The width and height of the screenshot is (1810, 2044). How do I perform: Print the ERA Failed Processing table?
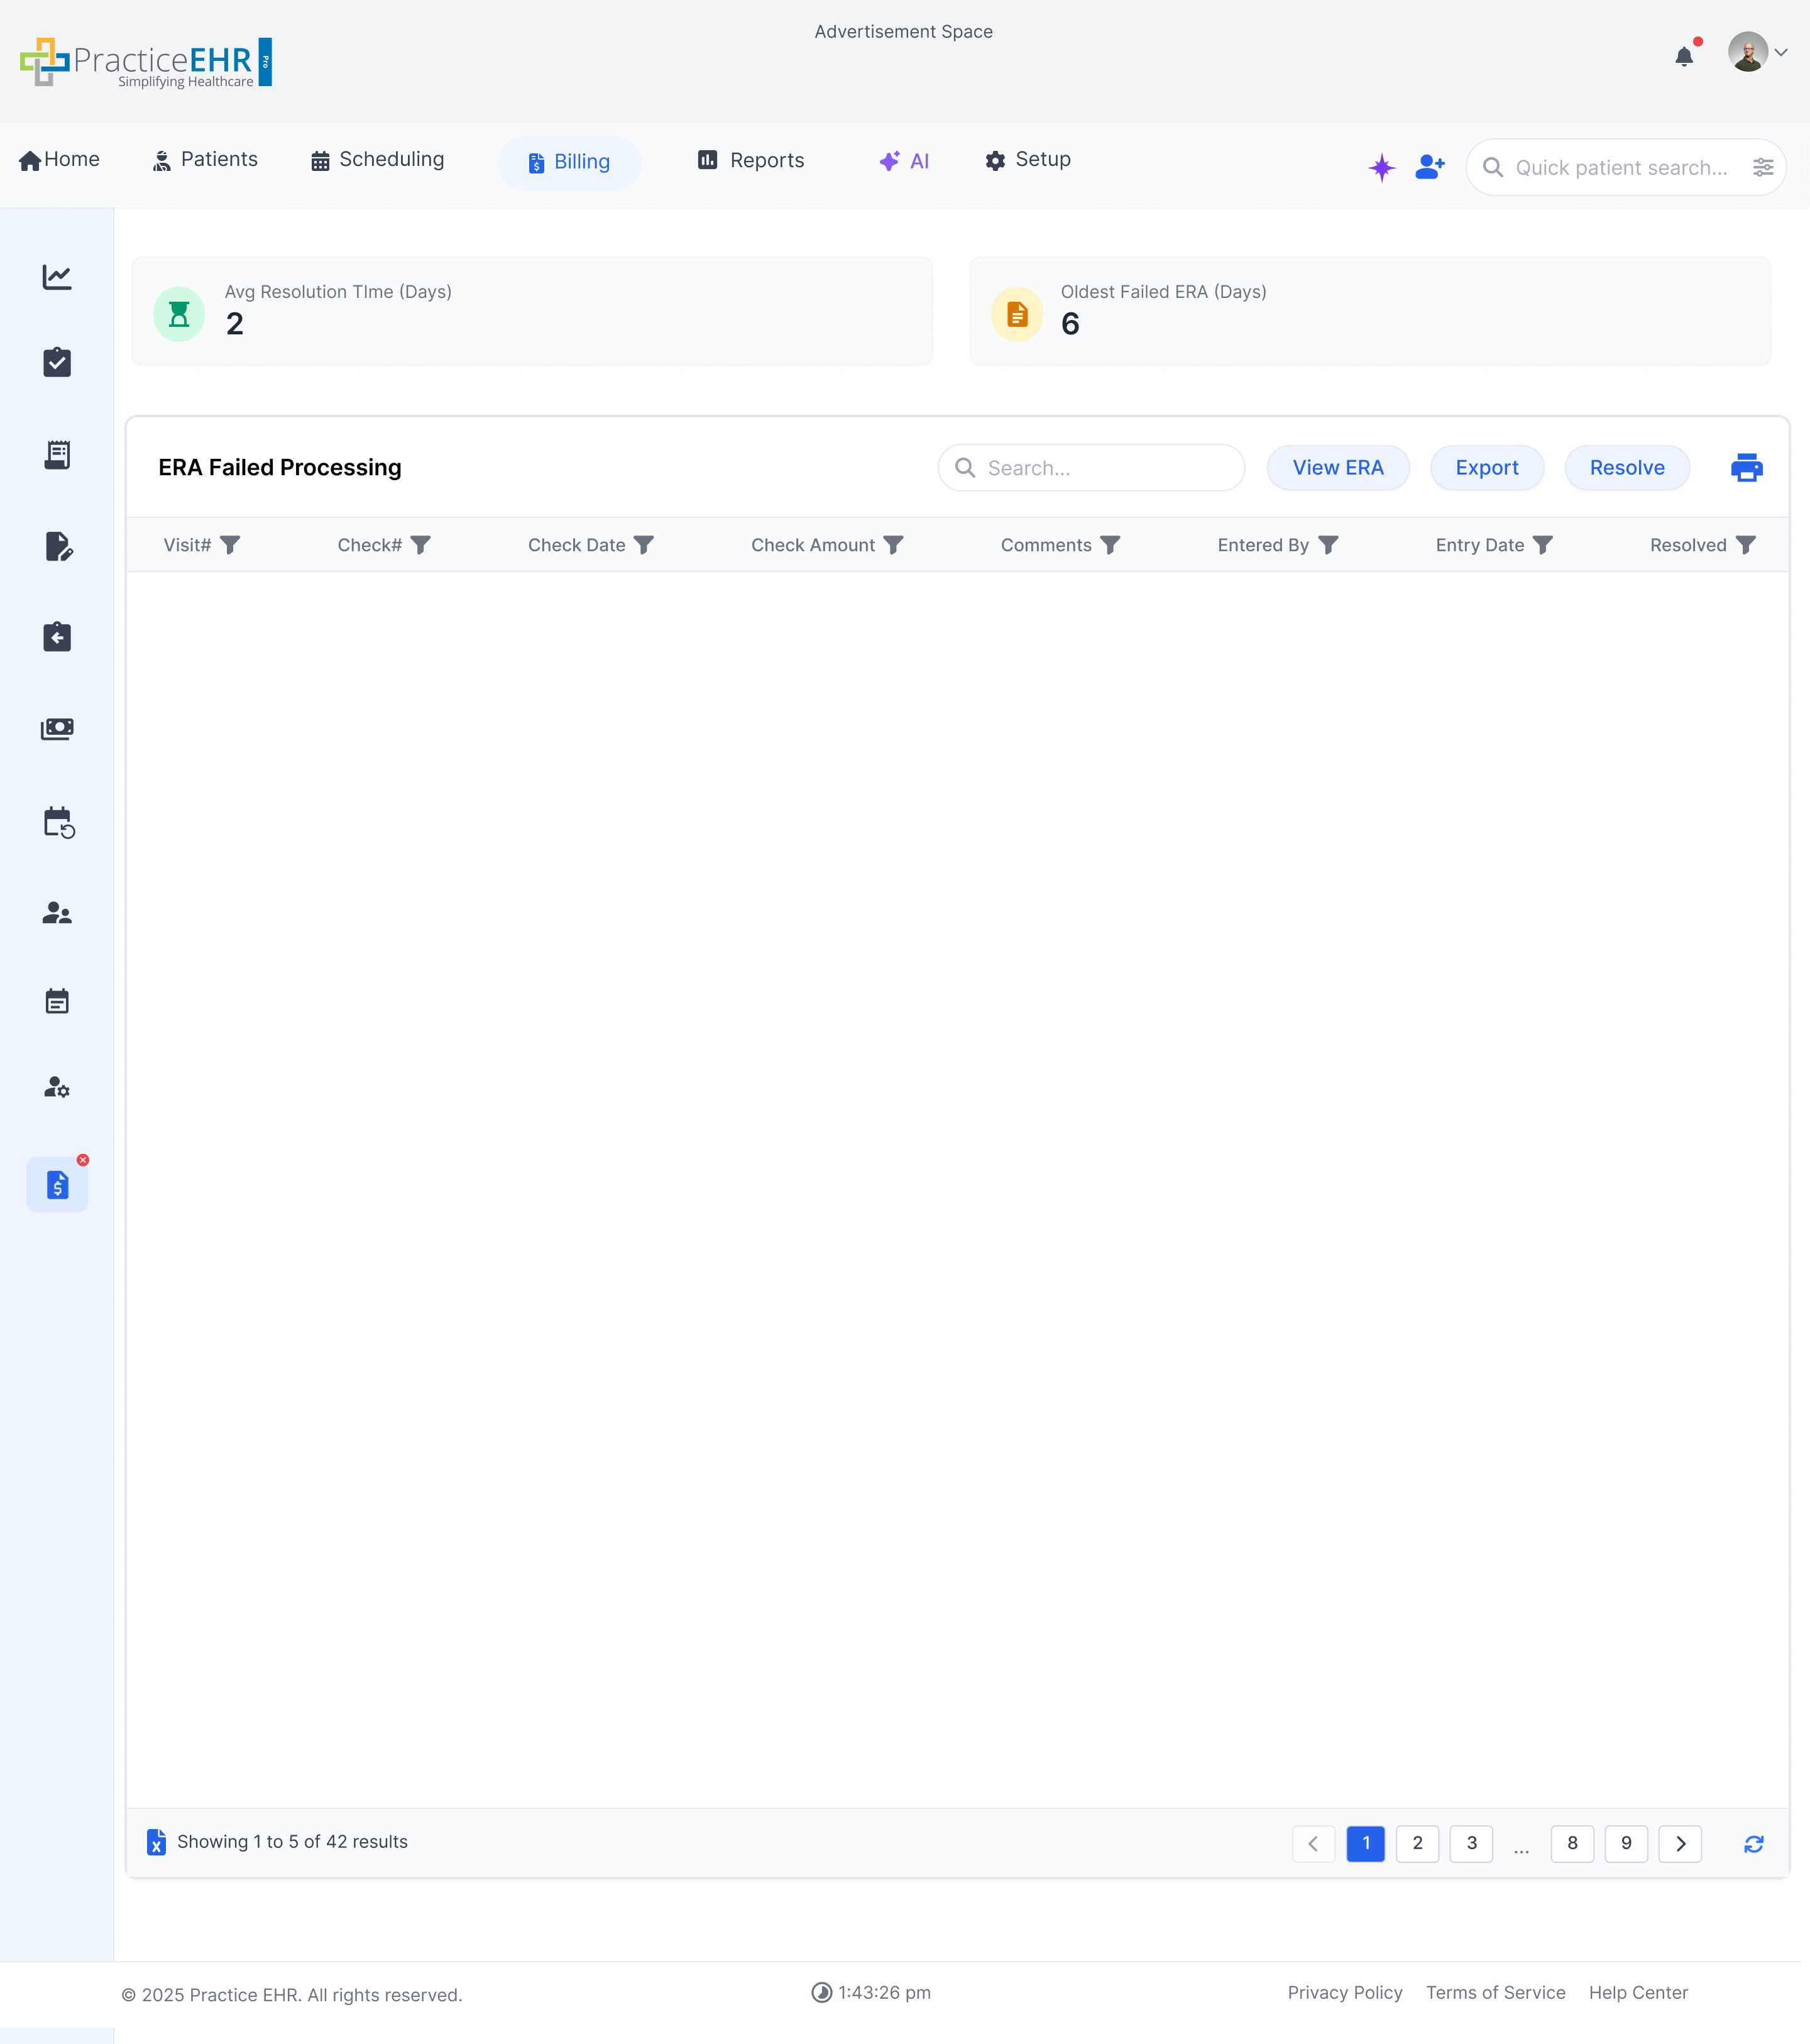[x=1746, y=467]
